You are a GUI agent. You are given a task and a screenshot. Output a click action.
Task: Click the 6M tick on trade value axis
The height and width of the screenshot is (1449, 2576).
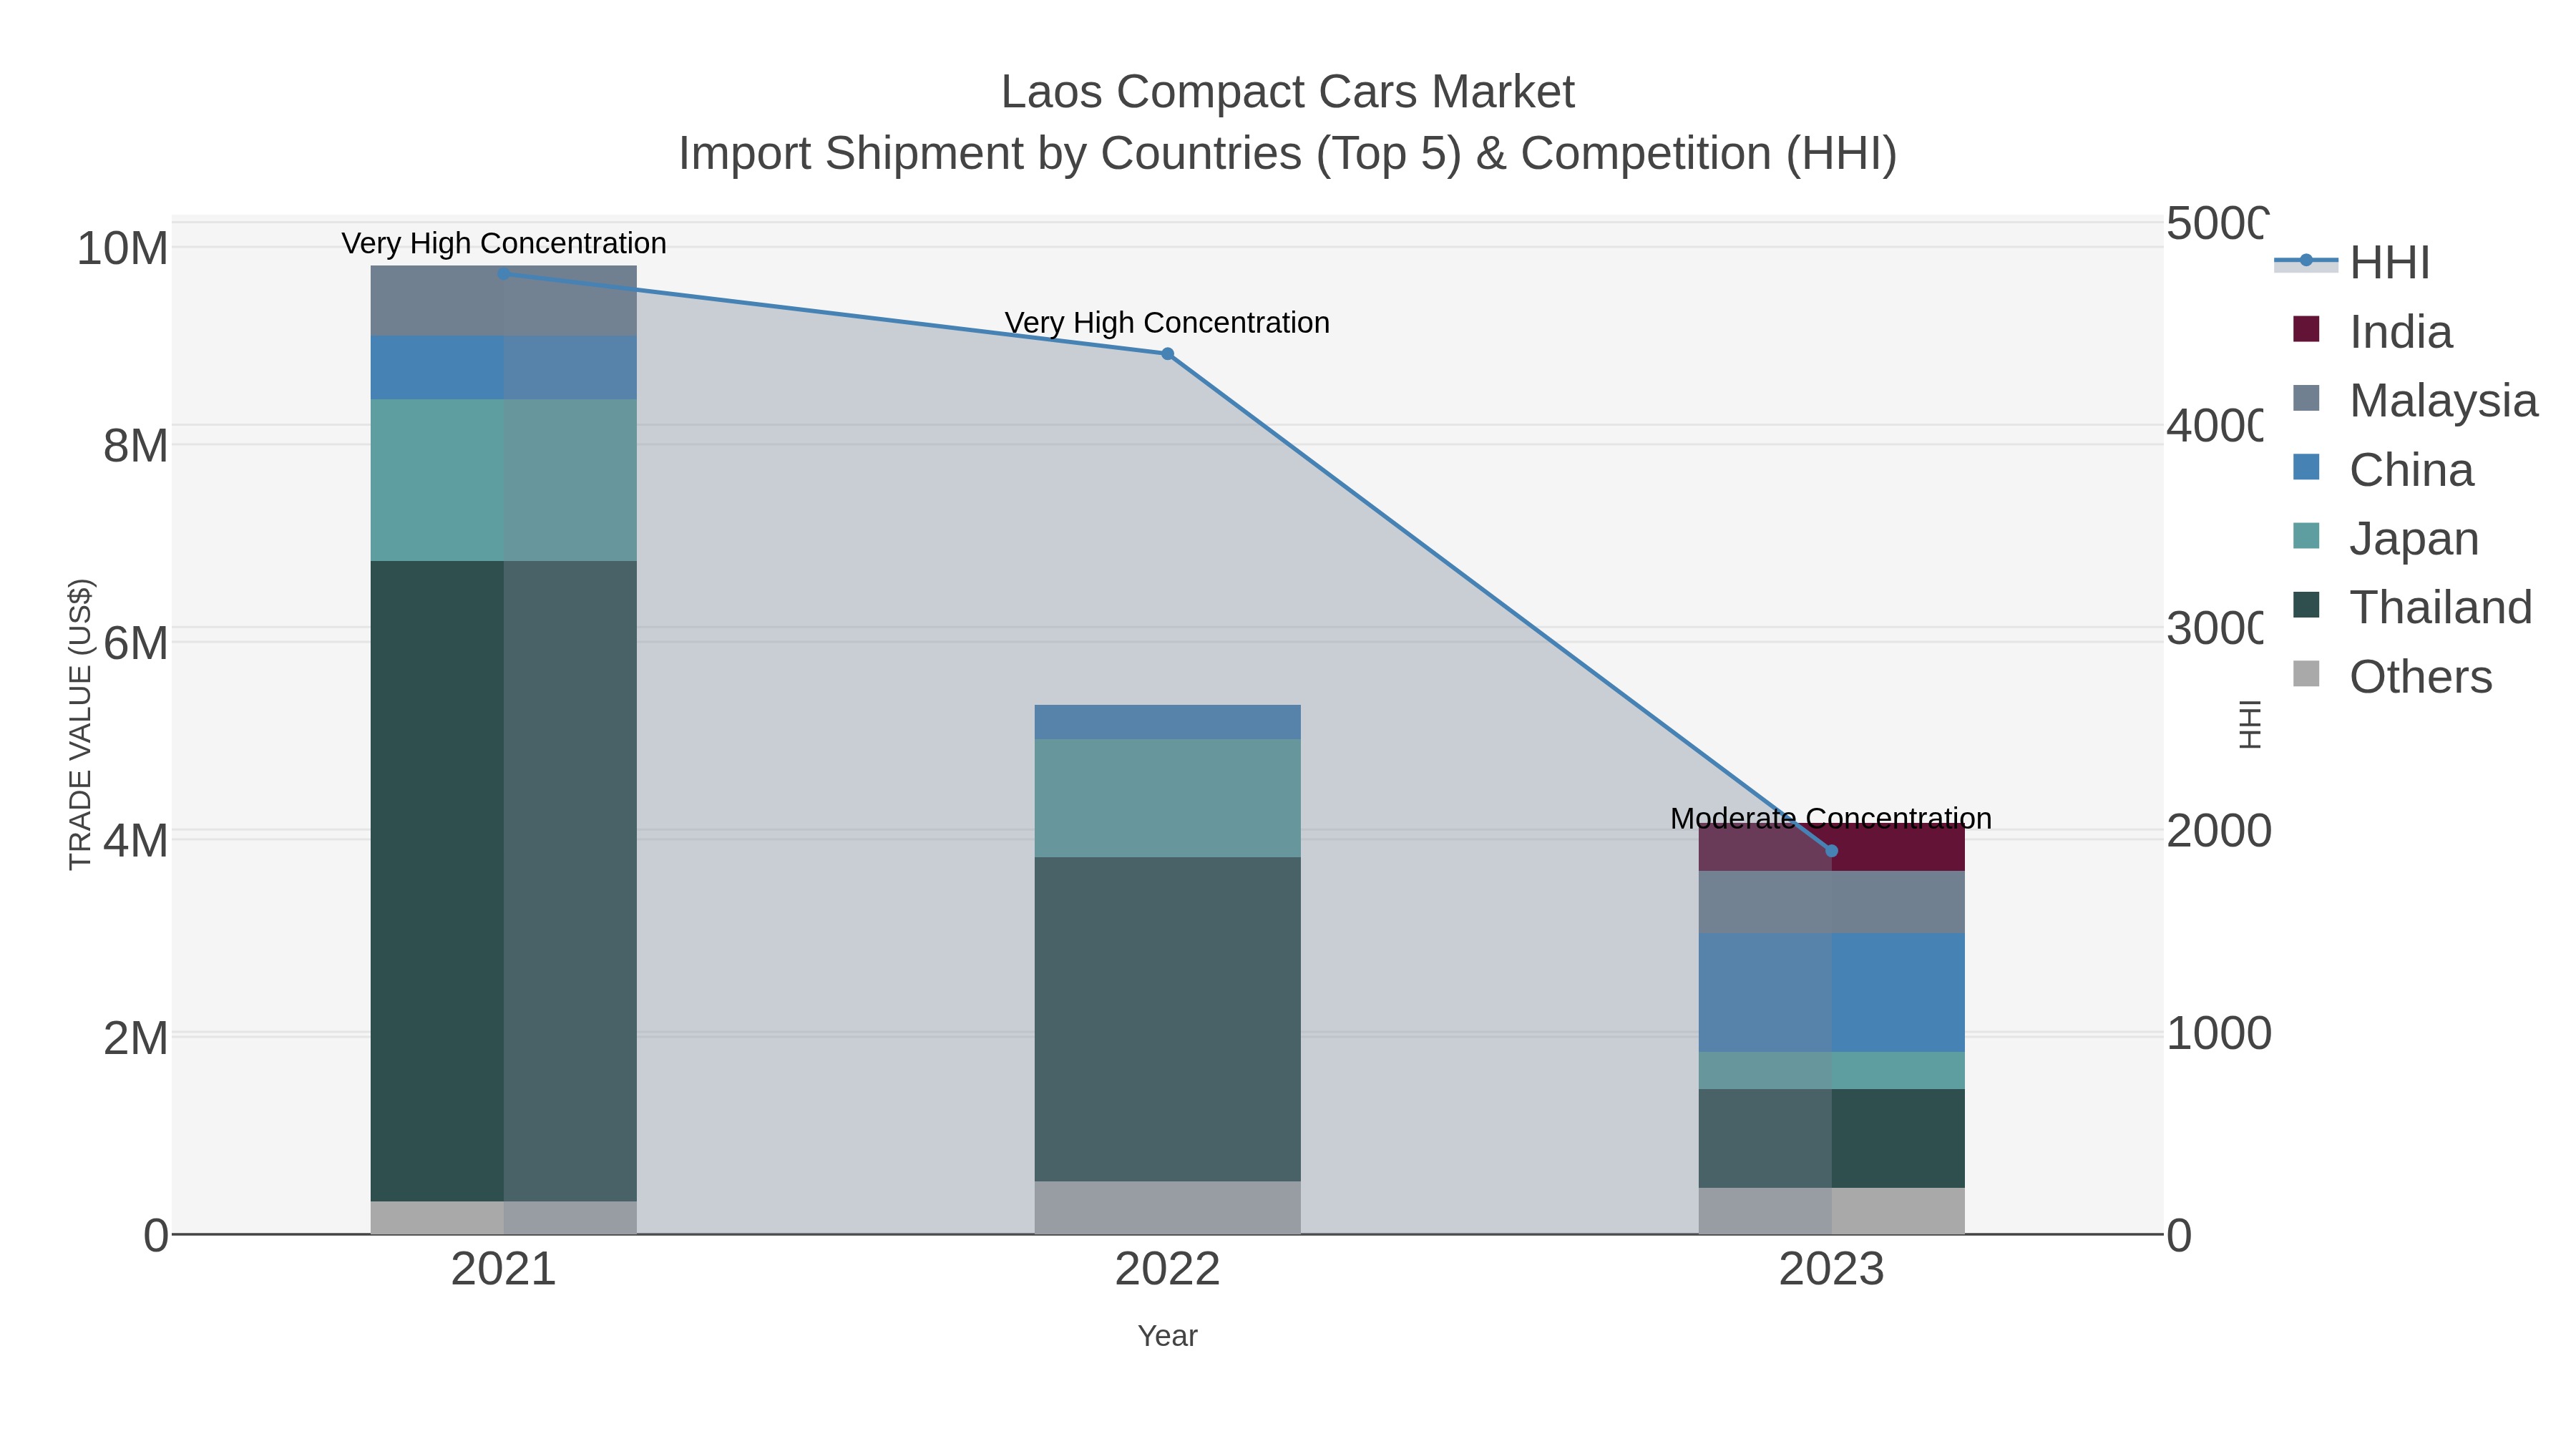[135, 644]
